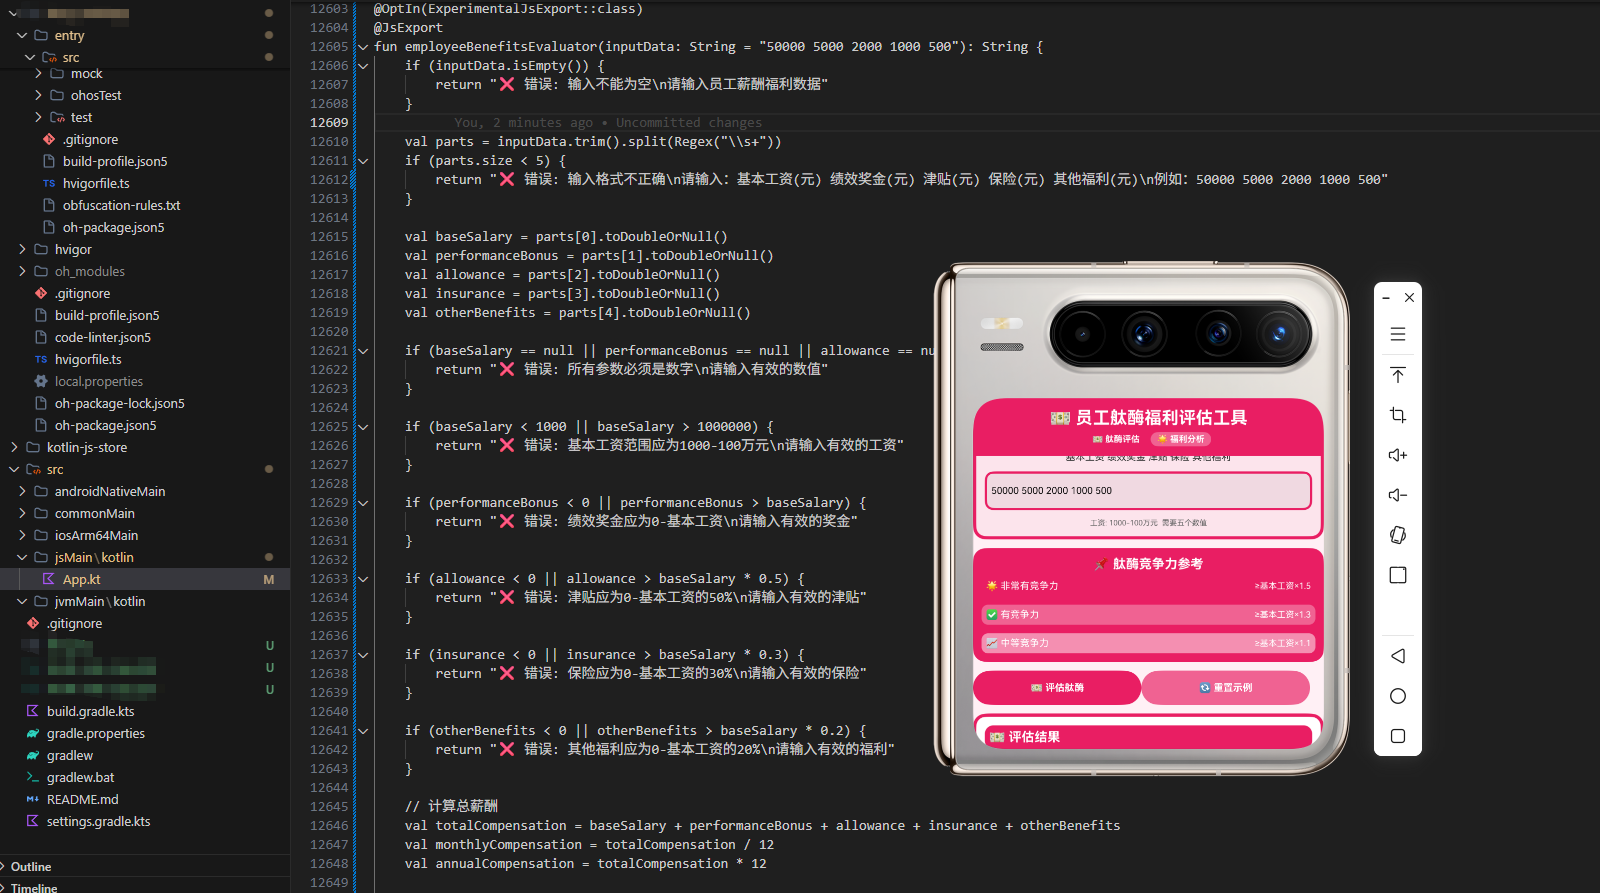Fold the if block at line 12611
This screenshot has width=1600, height=893.
(363, 161)
